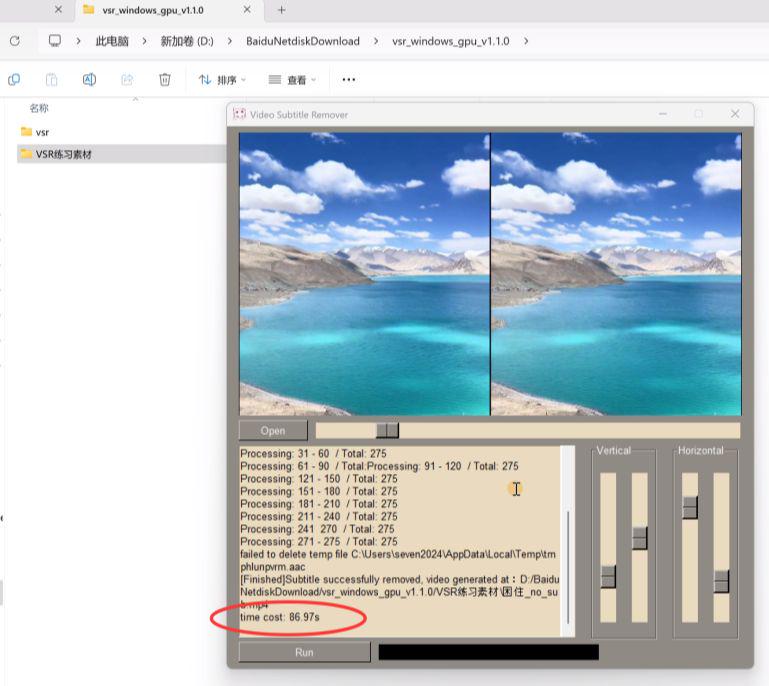The height and width of the screenshot is (686, 769).
Task: Click log line 'Processing: 211 - 240 / Total: 275'
Action: coord(319,516)
